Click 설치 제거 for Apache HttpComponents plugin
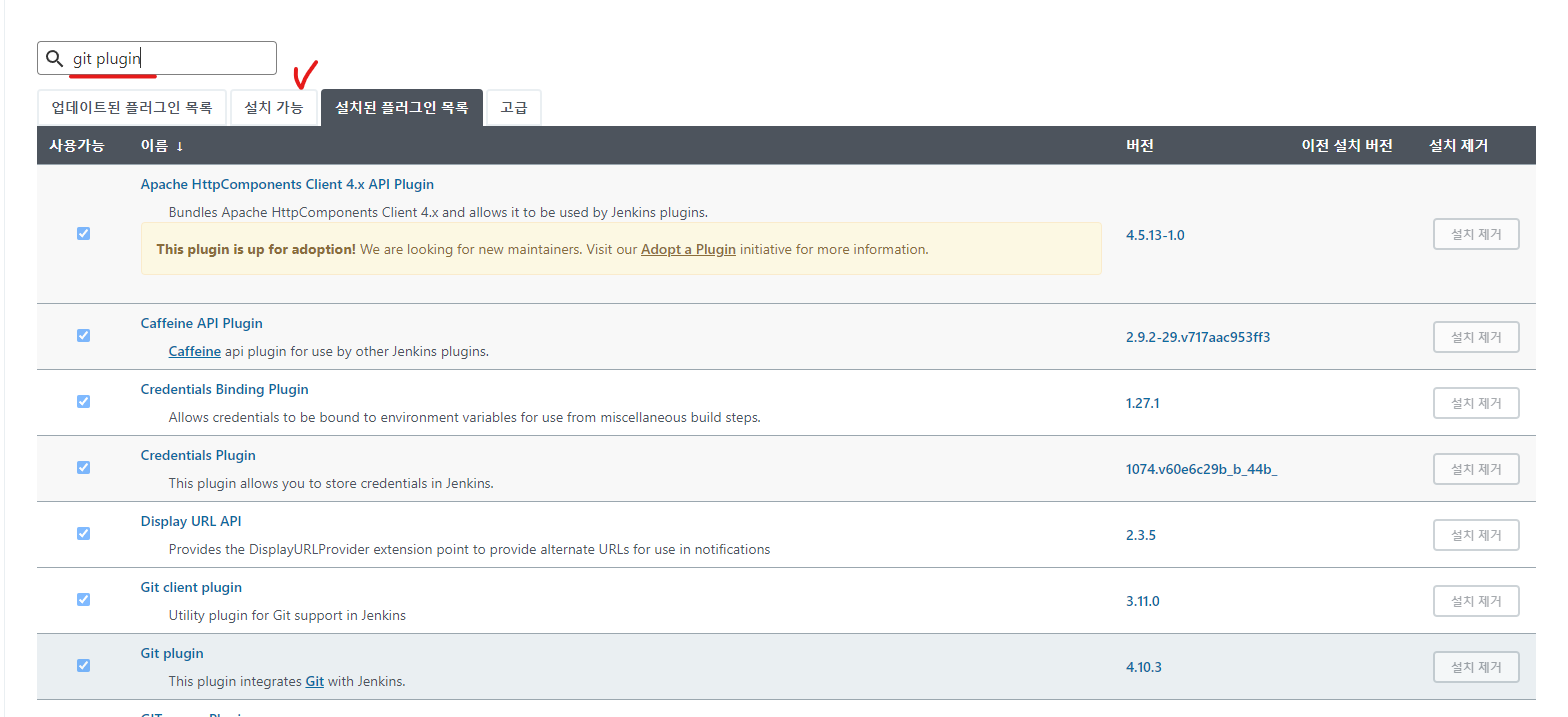 [x=1476, y=235]
